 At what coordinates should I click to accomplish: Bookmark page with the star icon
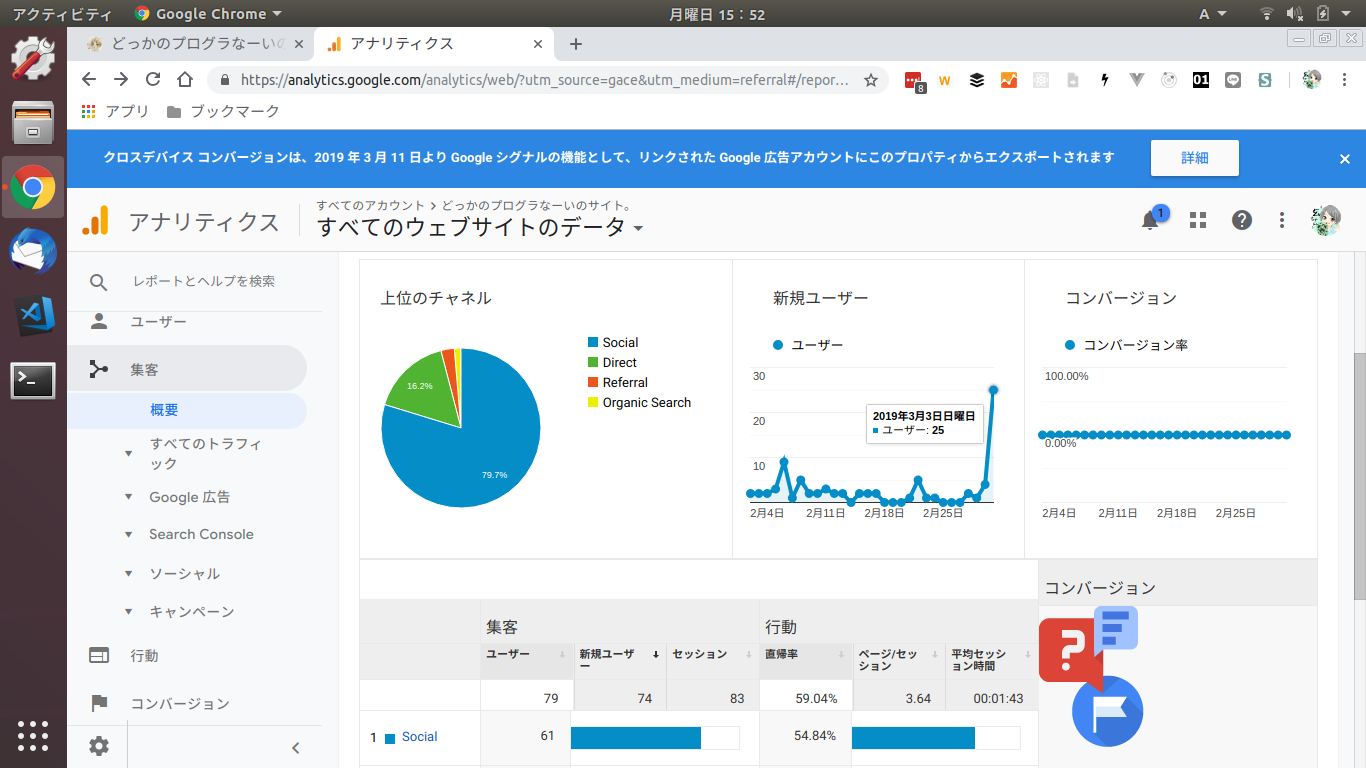(x=871, y=80)
